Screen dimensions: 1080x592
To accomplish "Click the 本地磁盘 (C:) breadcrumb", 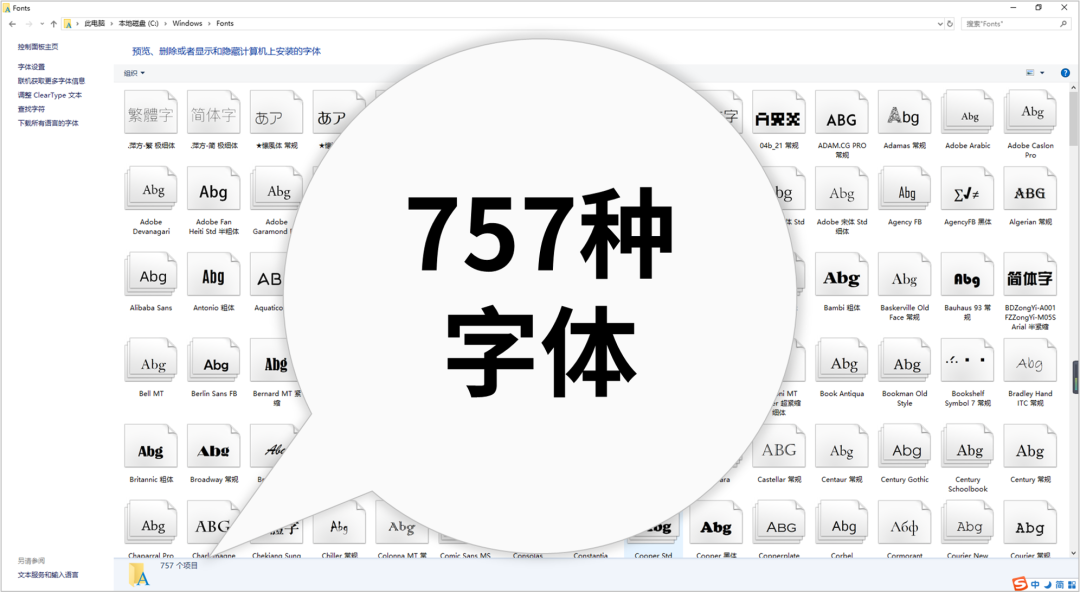I will click(138, 23).
